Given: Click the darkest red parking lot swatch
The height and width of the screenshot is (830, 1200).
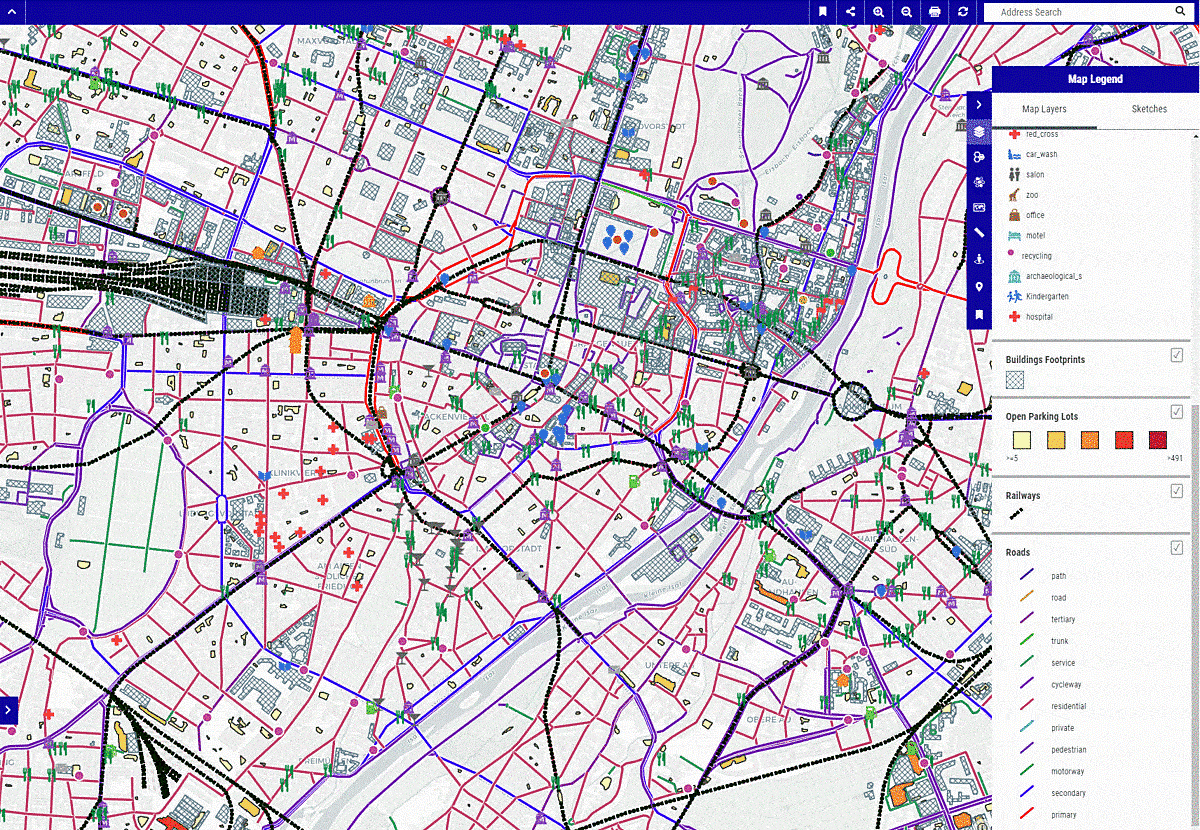Looking at the screenshot, I should pyautogui.click(x=1158, y=440).
